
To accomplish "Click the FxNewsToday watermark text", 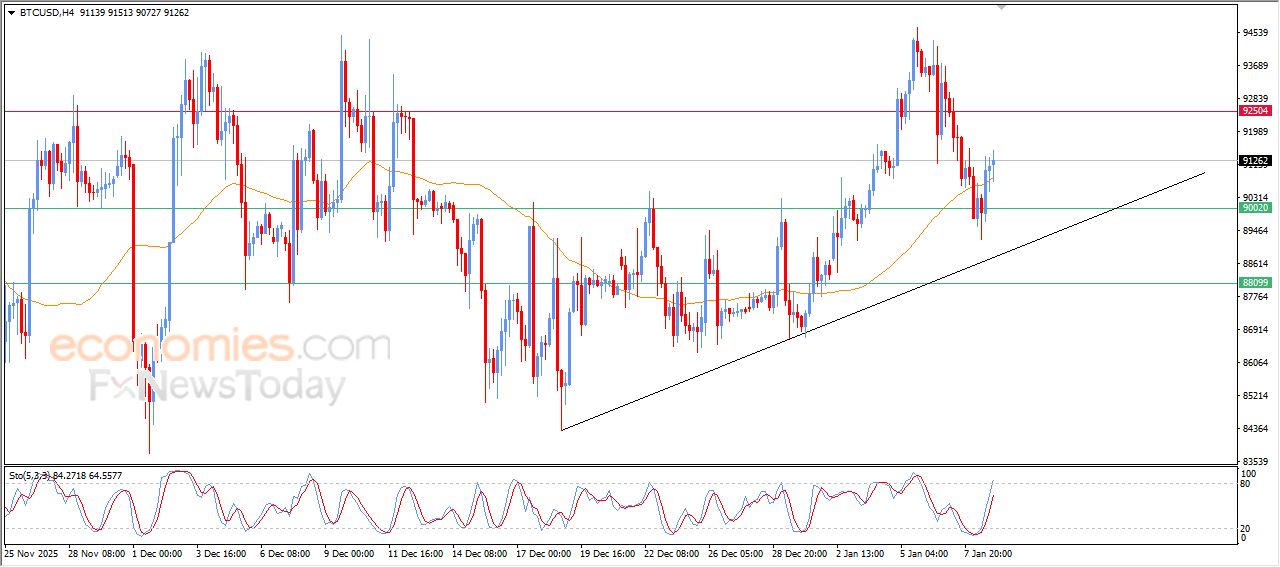I will [217, 386].
